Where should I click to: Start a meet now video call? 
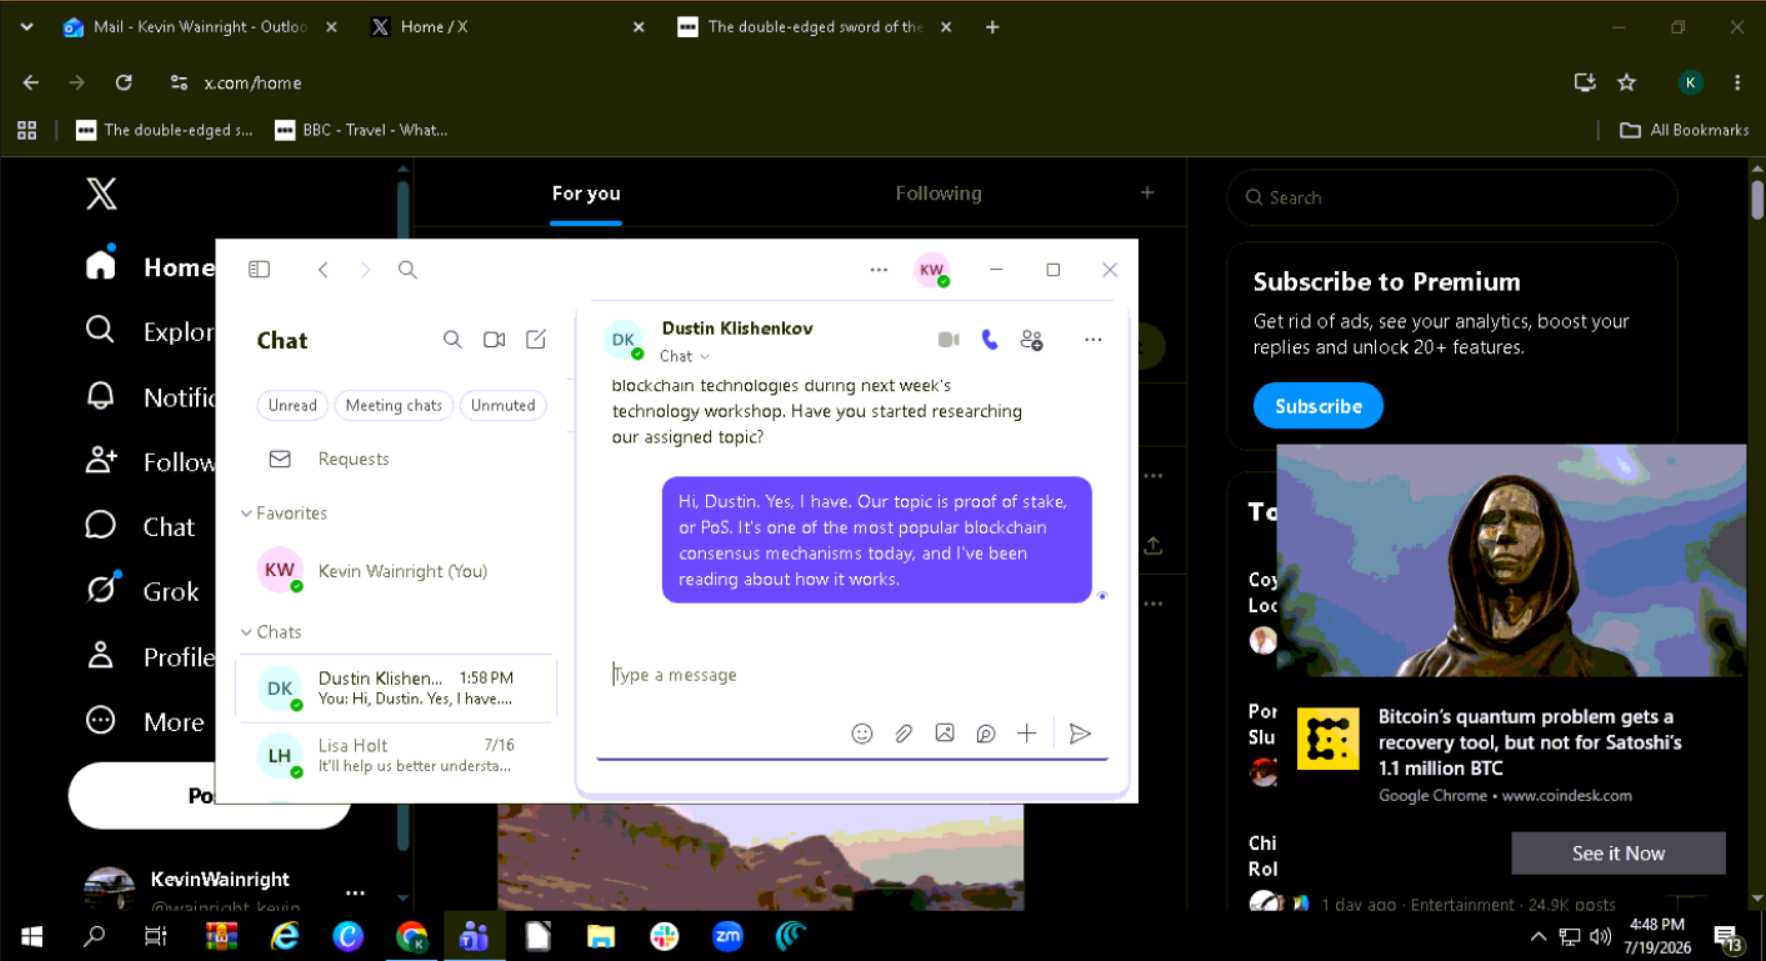click(x=494, y=340)
